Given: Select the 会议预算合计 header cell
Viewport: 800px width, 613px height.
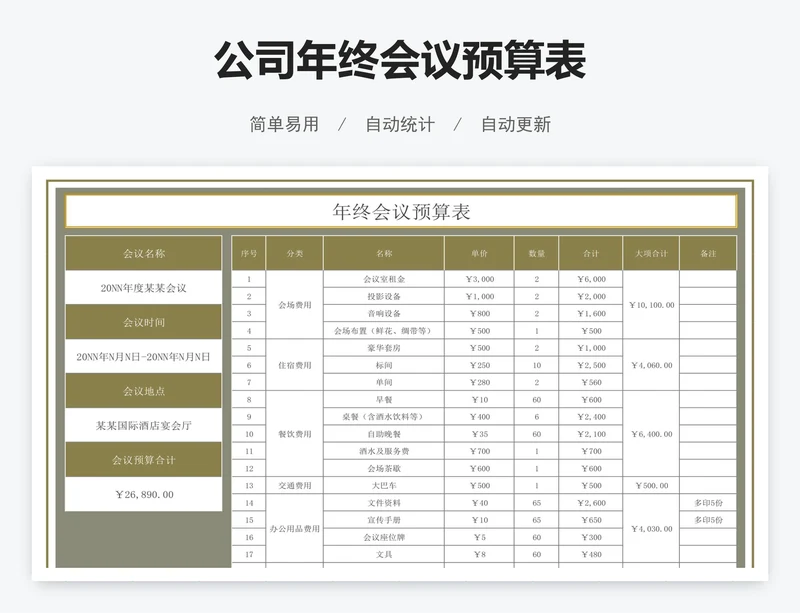Looking at the screenshot, I should 144,460.
